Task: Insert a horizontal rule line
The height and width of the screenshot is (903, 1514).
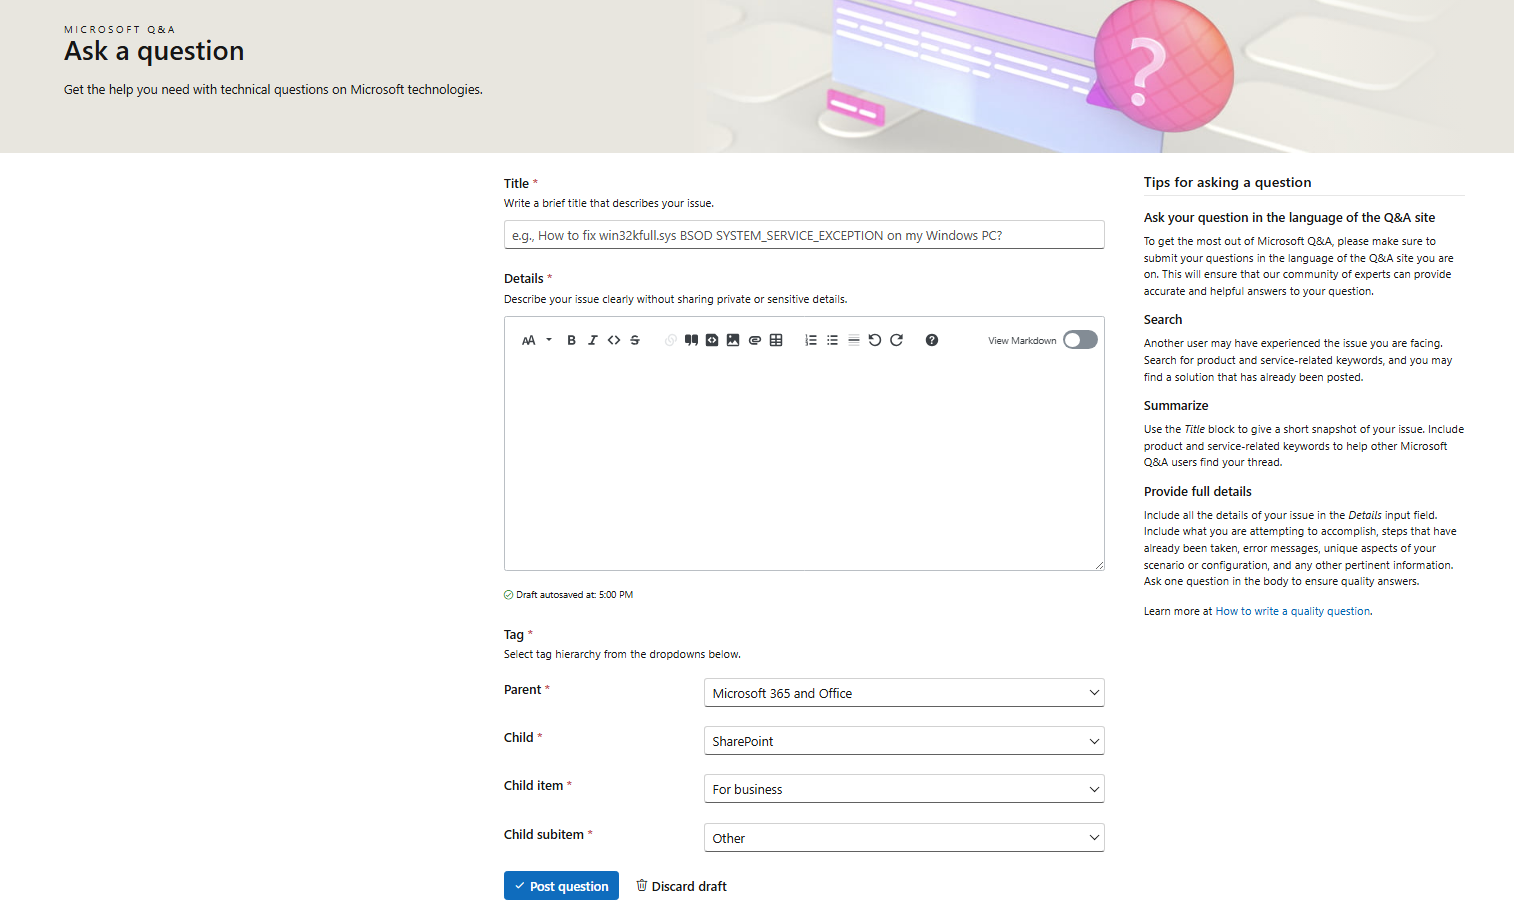Action: coord(854,340)
